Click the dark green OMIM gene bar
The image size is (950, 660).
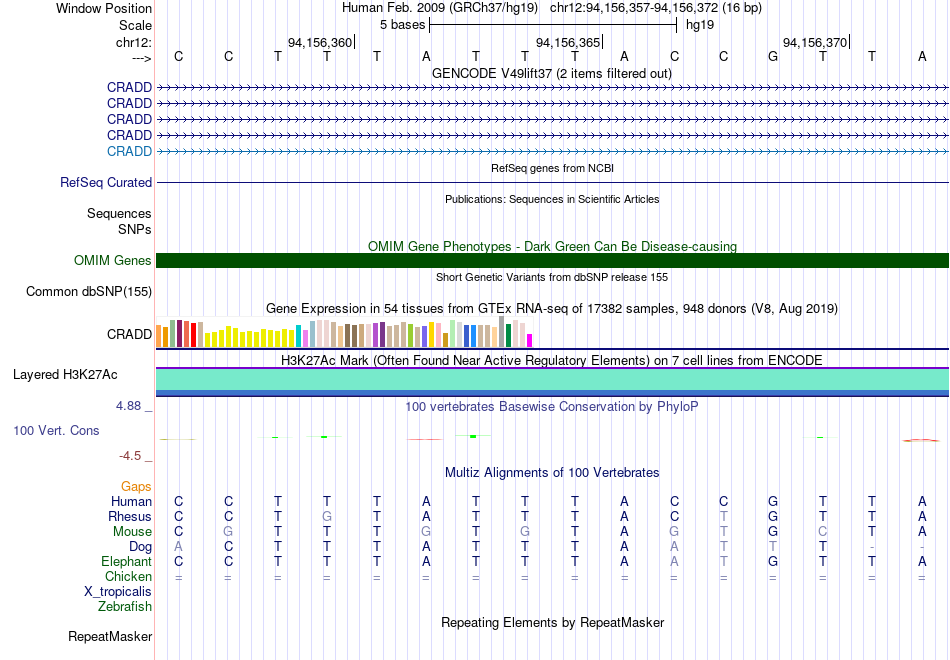point(553,261)
